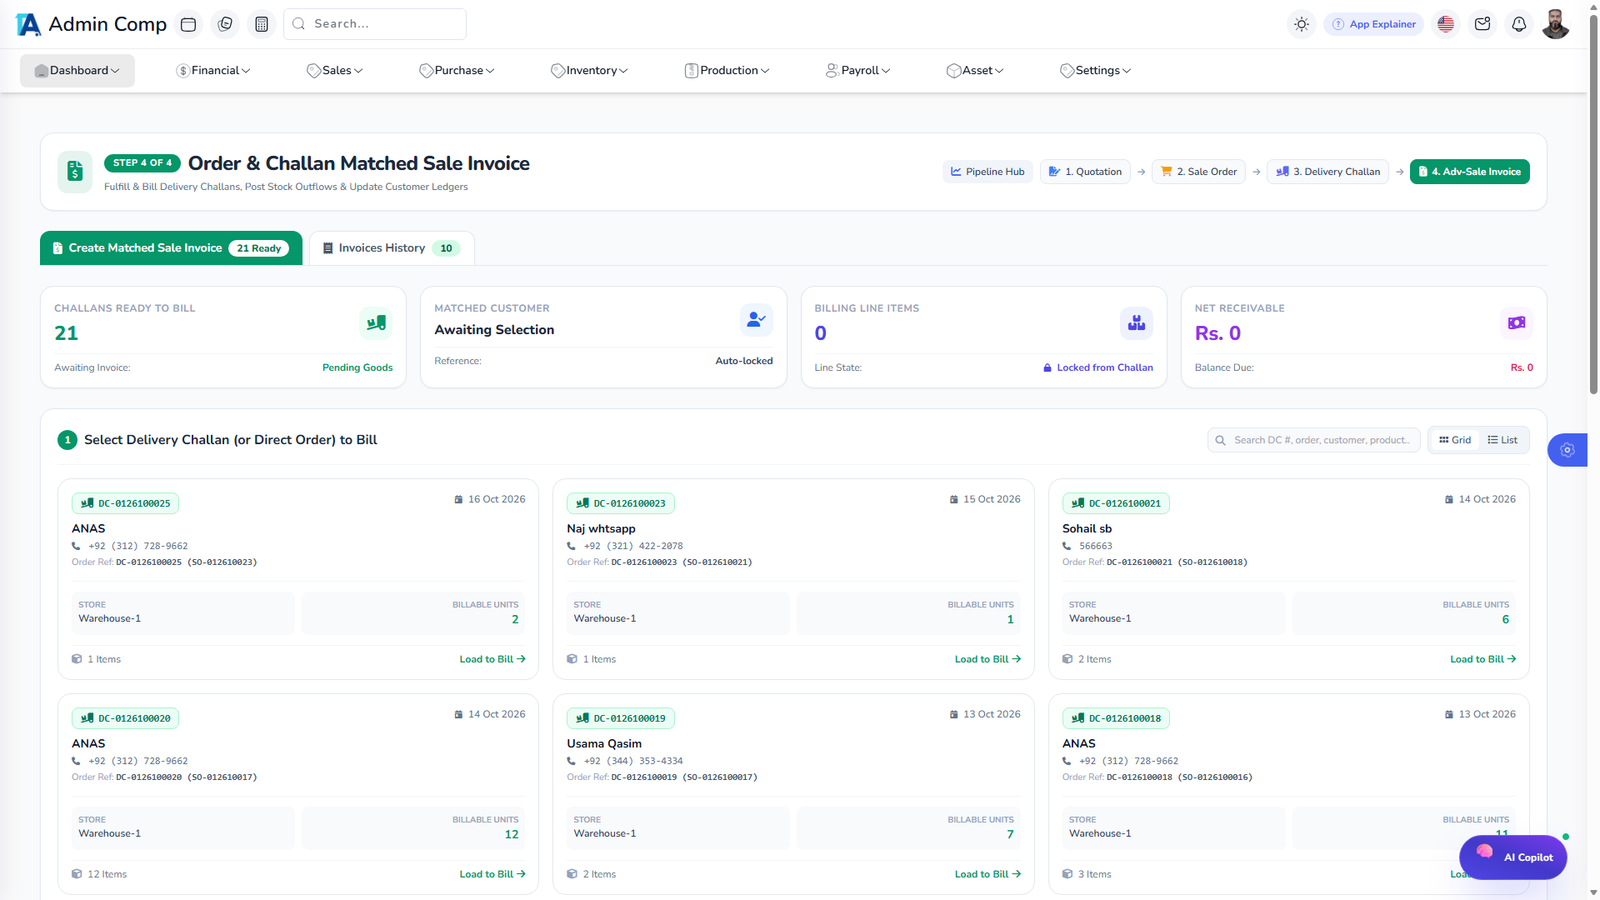The width and height of the screenshot is (1600, 900).
Task: Switch to List view
Action: 1502,440
